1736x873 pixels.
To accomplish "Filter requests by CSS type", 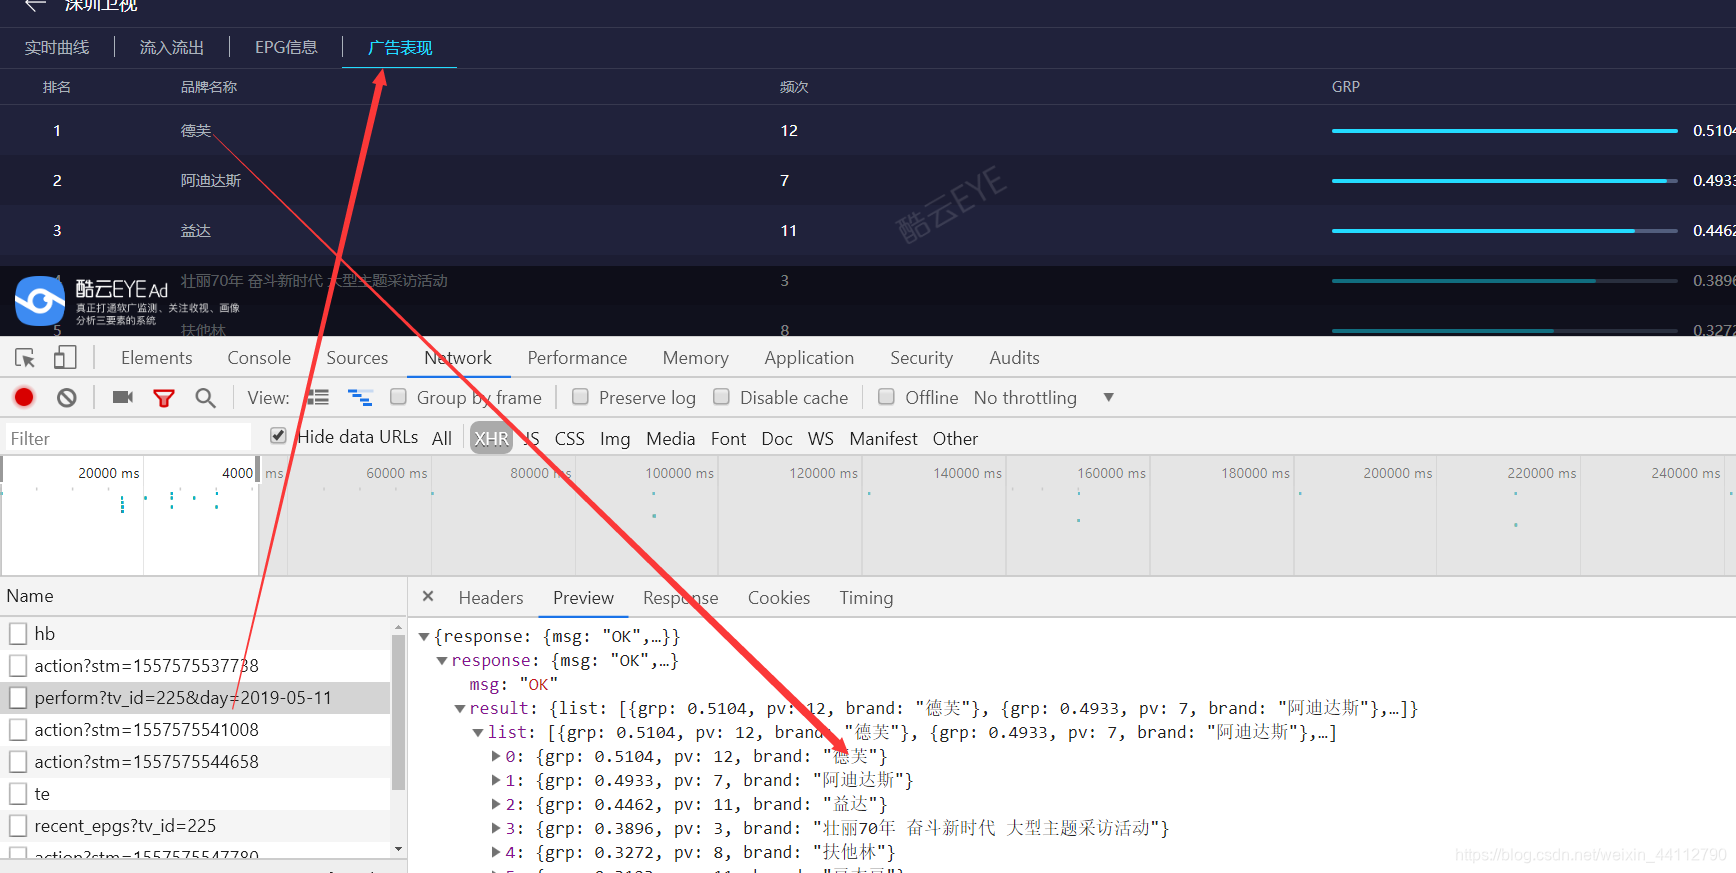I will (569, 438).
